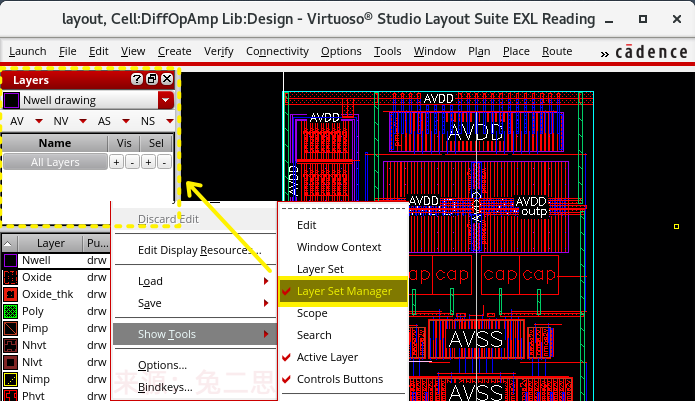
Task: Open the Window menu
Action: (435, 51)
